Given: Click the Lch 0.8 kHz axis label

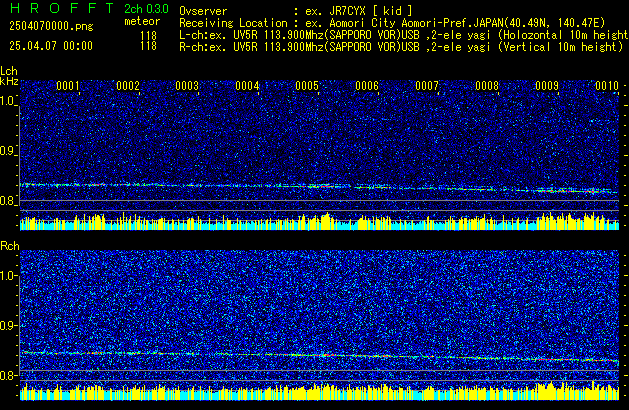Looking at the screenshot, I should (x=8, y=201).
